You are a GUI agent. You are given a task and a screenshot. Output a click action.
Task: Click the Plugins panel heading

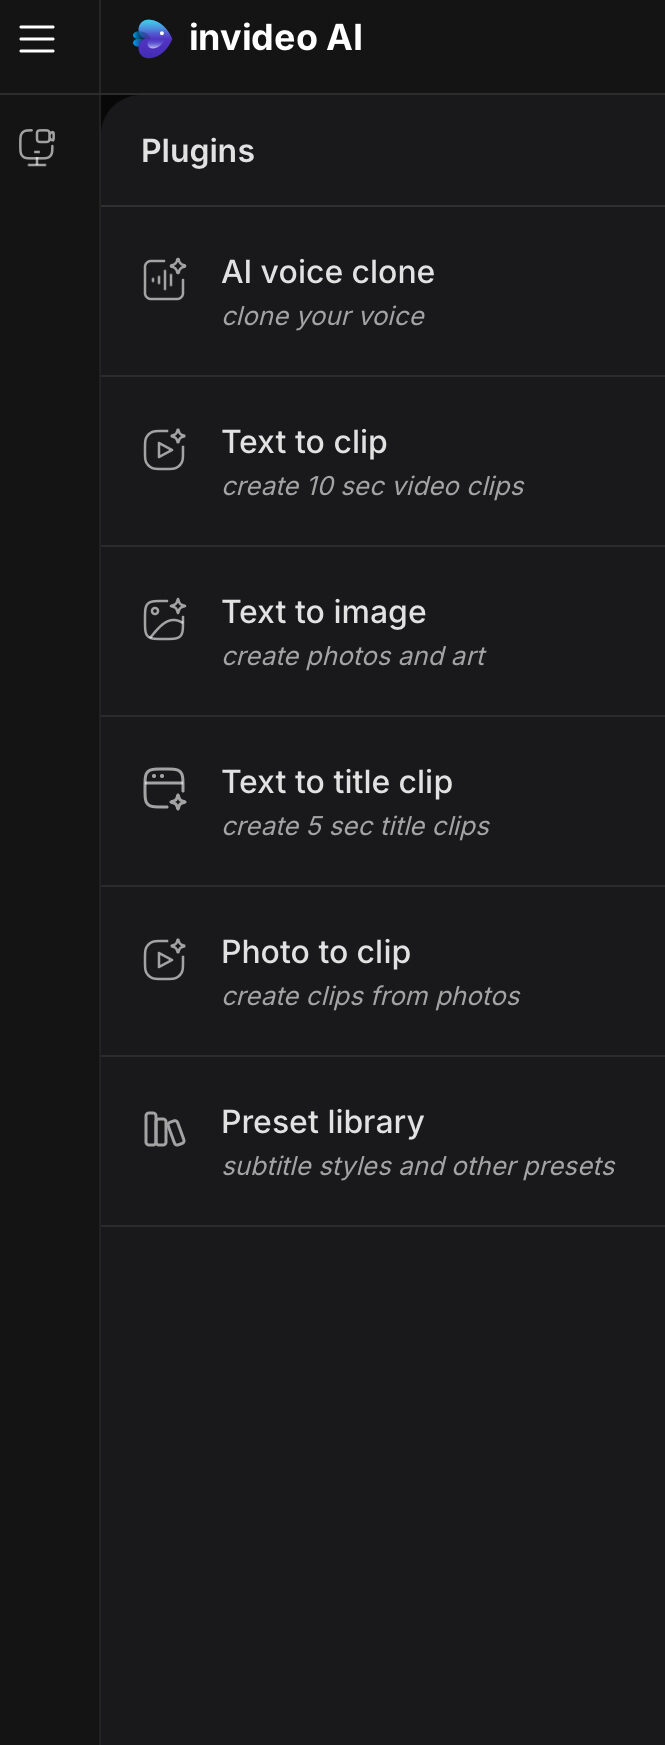[198, 151]
